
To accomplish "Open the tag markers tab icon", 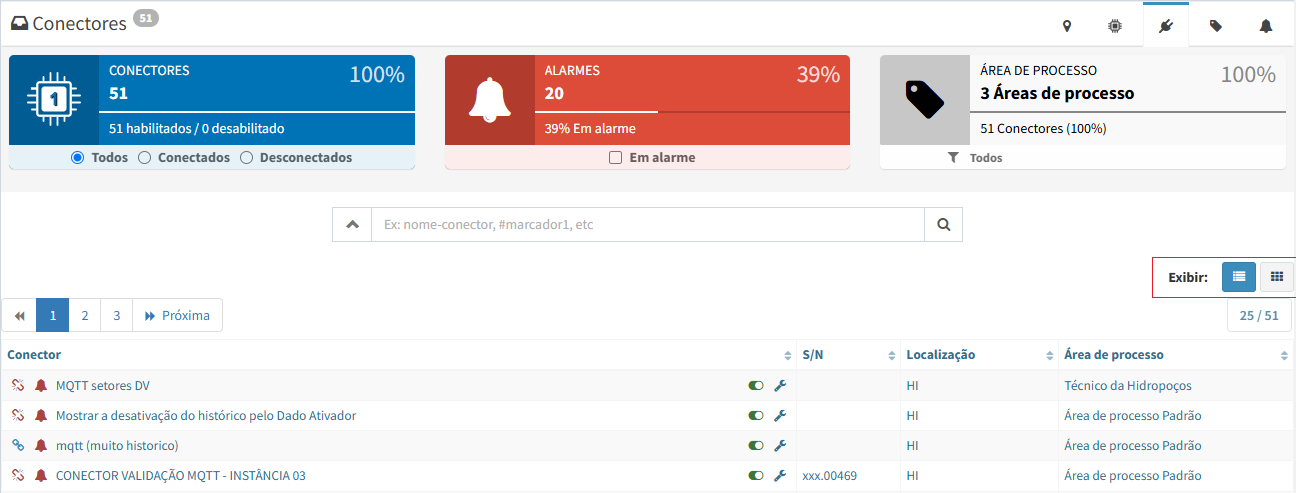I will tap(1215, 26).
